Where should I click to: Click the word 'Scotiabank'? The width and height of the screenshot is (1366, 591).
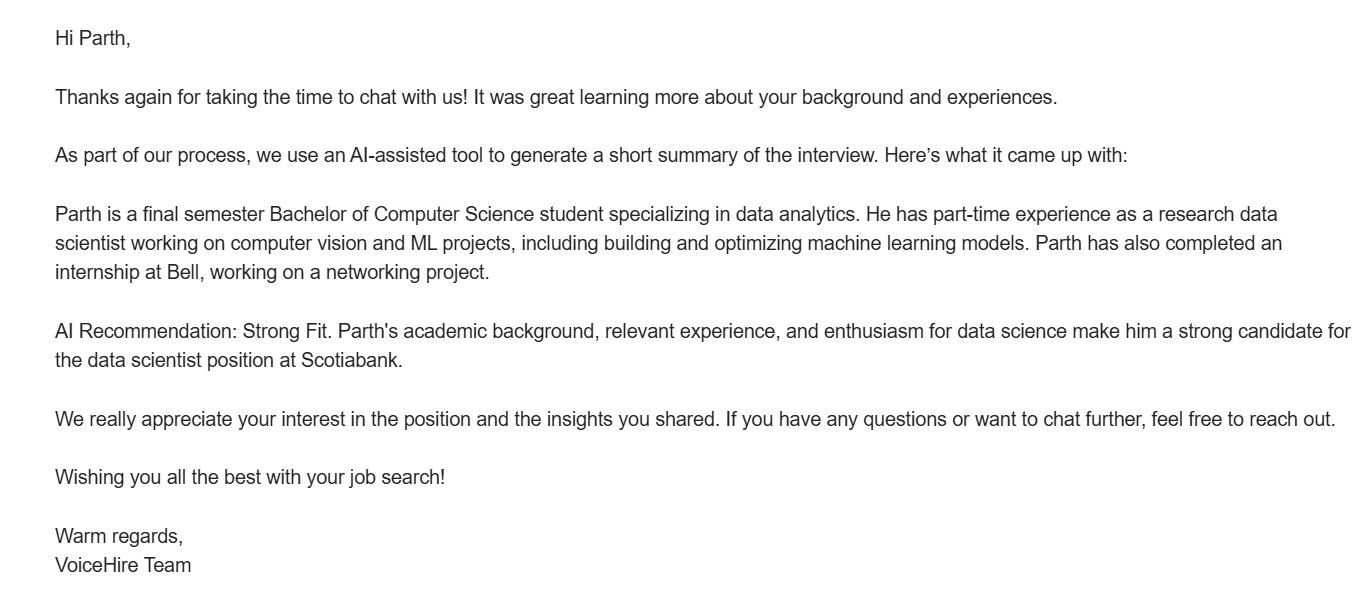(x=350, y=361)
